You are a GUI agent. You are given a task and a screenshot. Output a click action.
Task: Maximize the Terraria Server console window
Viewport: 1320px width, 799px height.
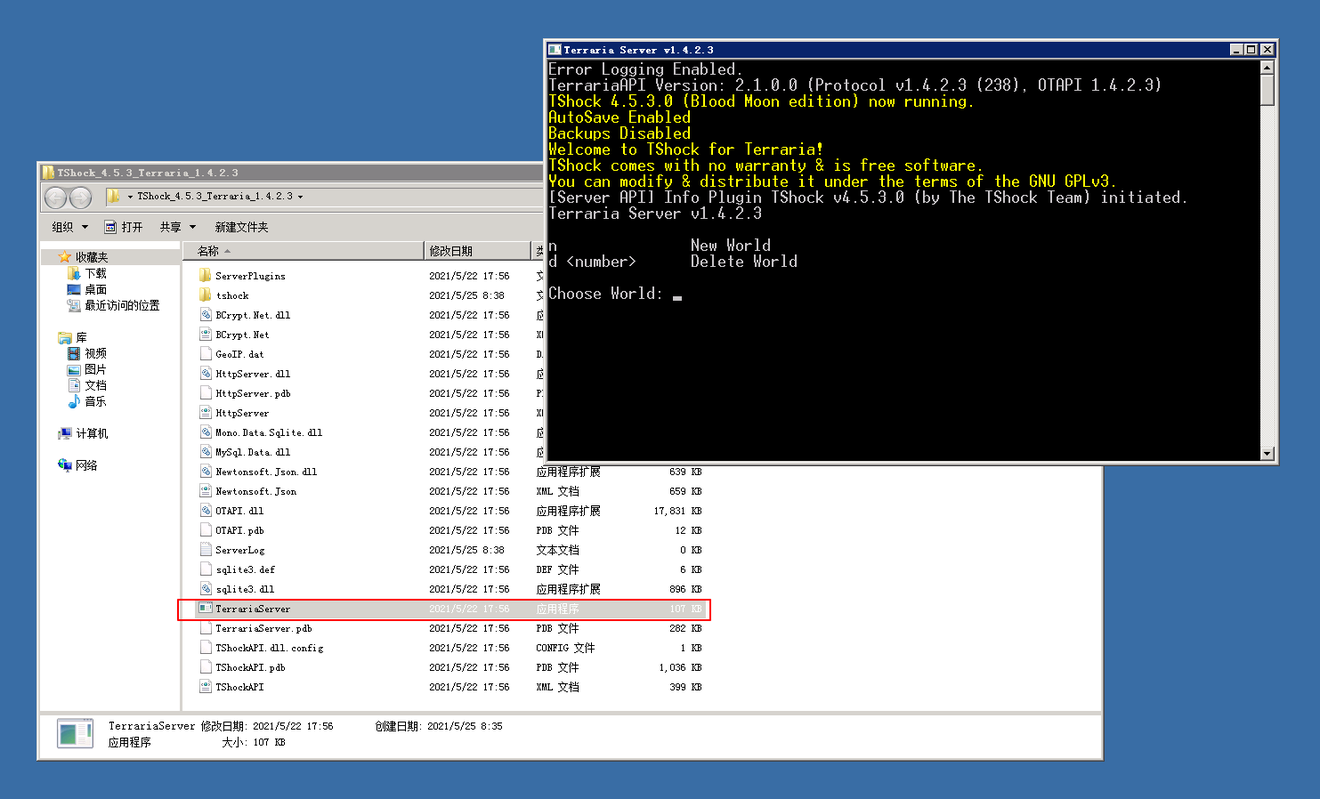[1251, 49]
